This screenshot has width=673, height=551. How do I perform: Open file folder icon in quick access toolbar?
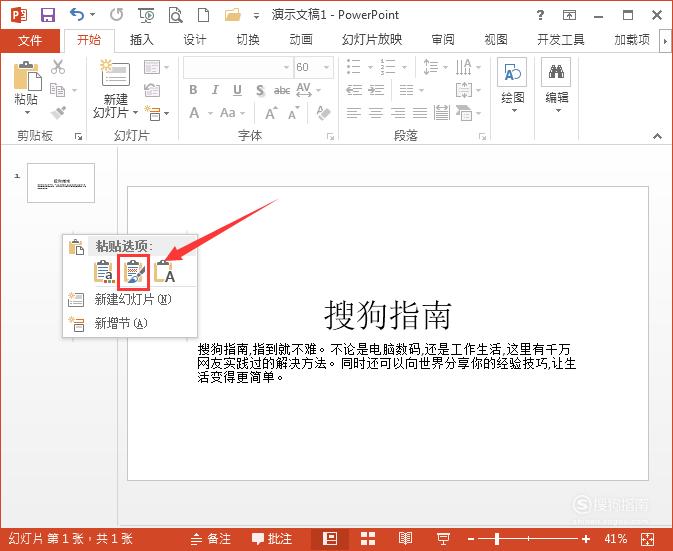click(x=233, y=15)
